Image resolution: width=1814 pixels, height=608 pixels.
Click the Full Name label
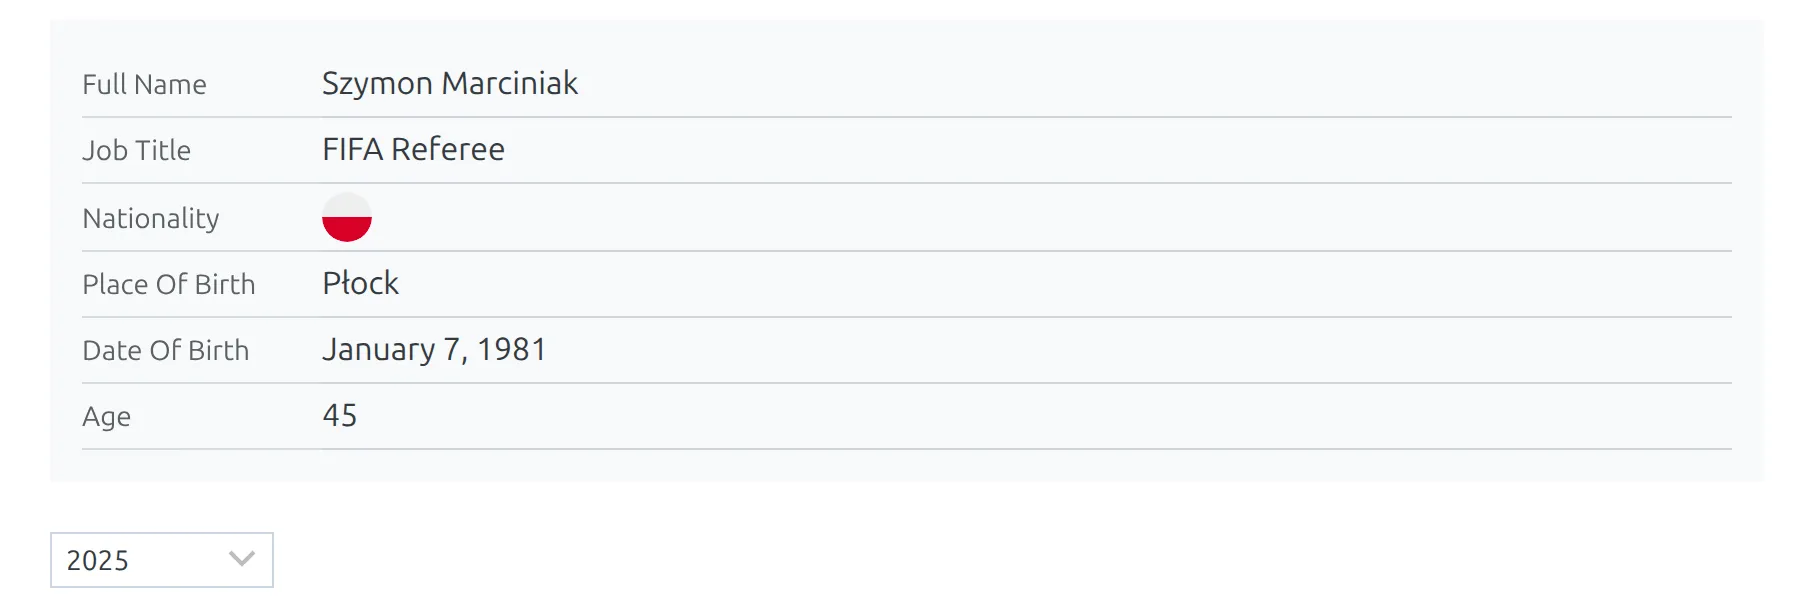point(145,84)
